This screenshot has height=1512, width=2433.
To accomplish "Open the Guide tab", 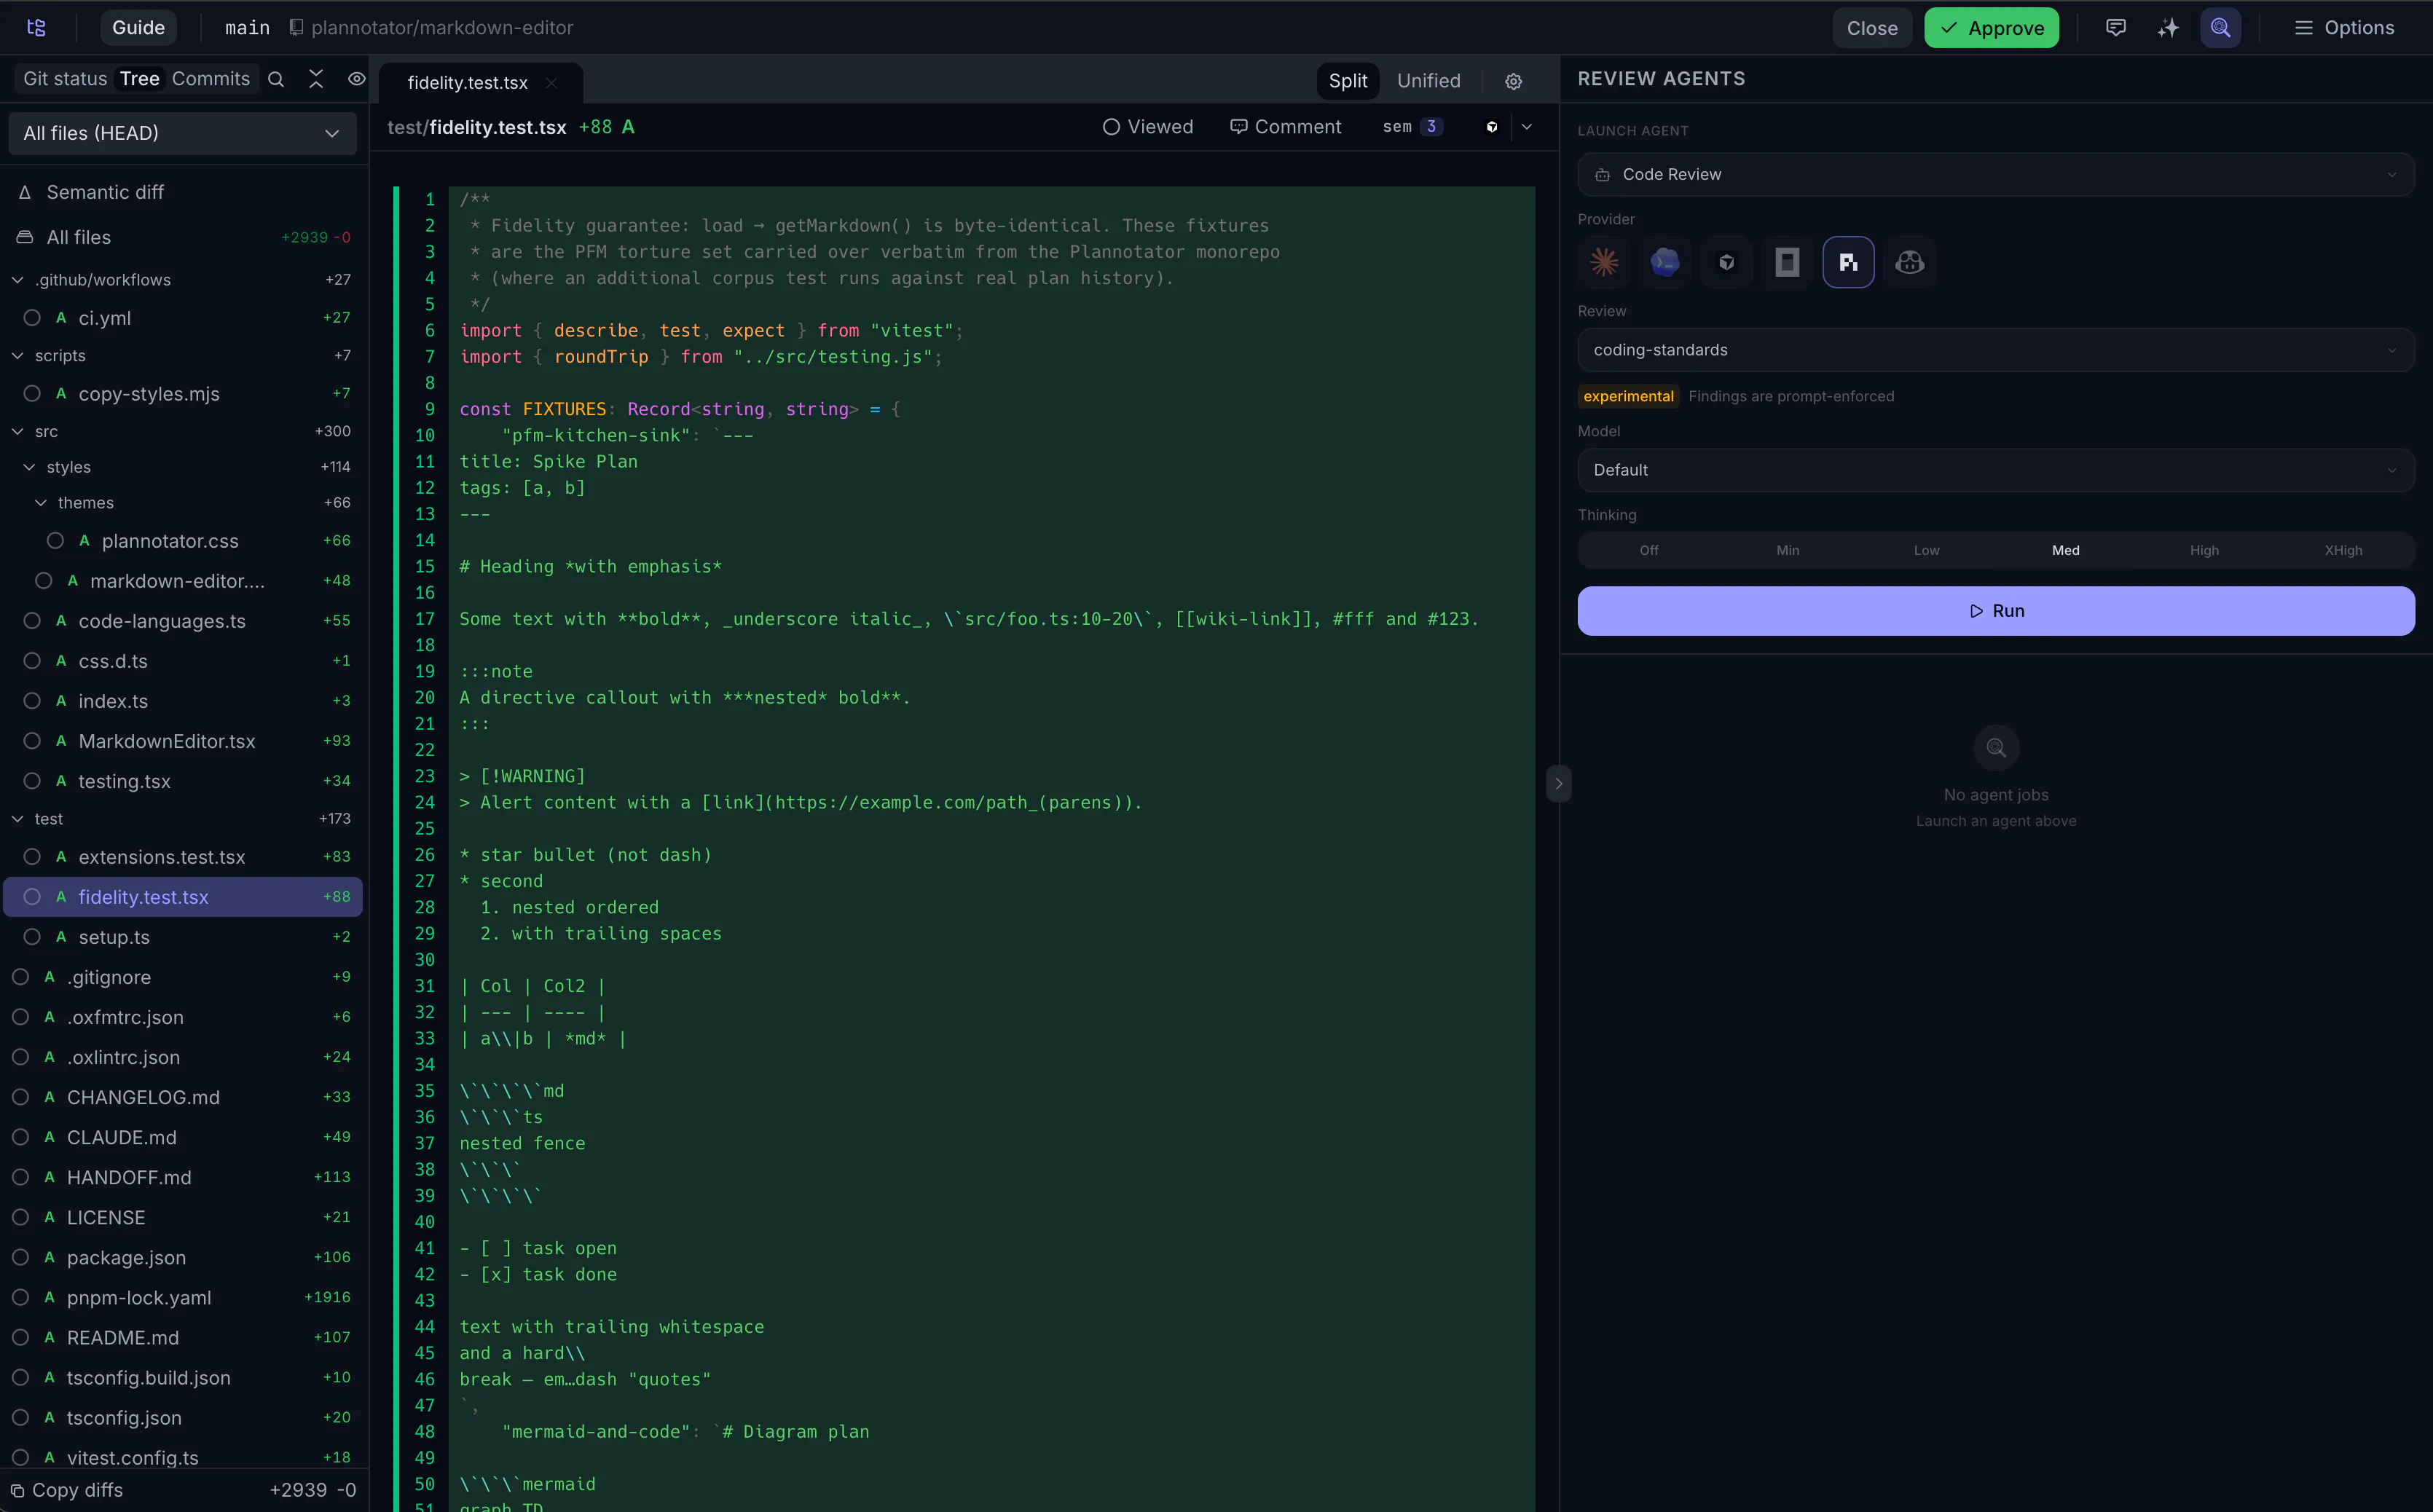I will (138, 27).
